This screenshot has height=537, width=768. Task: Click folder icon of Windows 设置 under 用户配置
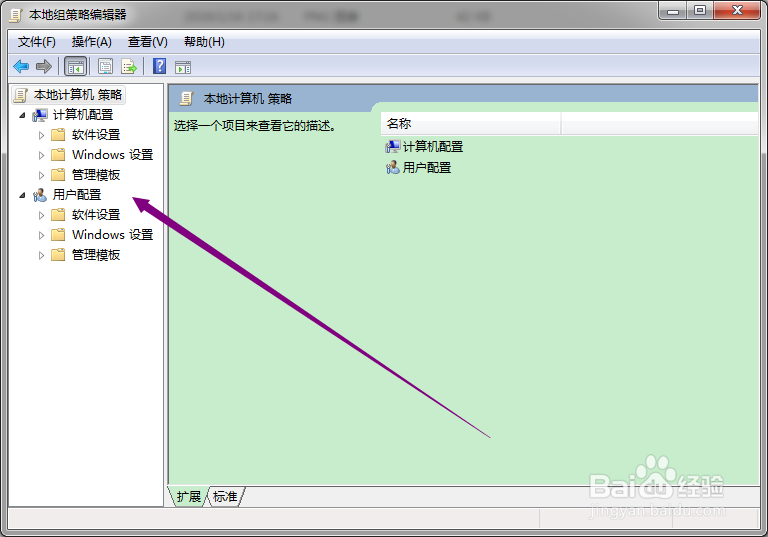point(58,235)
